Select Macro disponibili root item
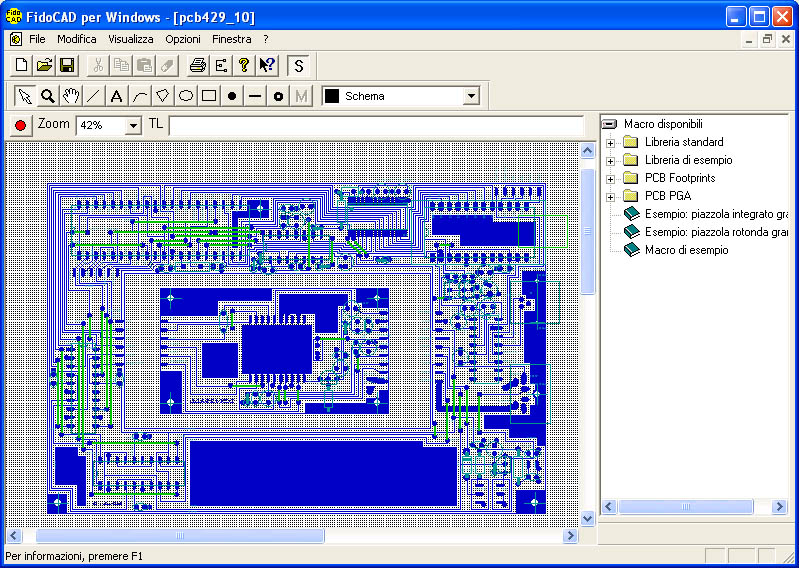Screen dimensions: 799x568 [663, 124]
